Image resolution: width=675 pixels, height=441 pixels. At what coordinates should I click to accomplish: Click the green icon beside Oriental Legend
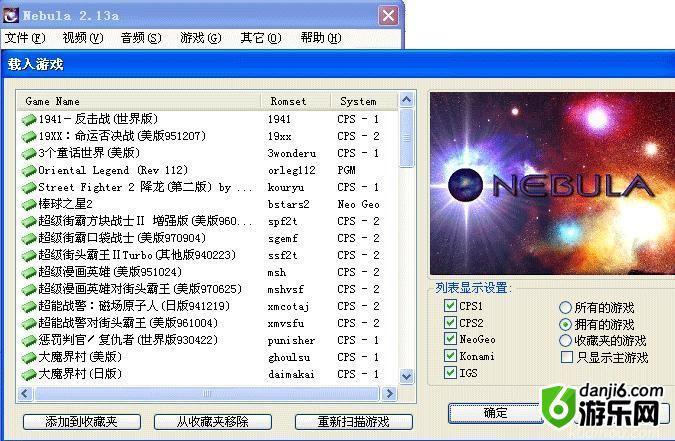[x=29, y=171]
